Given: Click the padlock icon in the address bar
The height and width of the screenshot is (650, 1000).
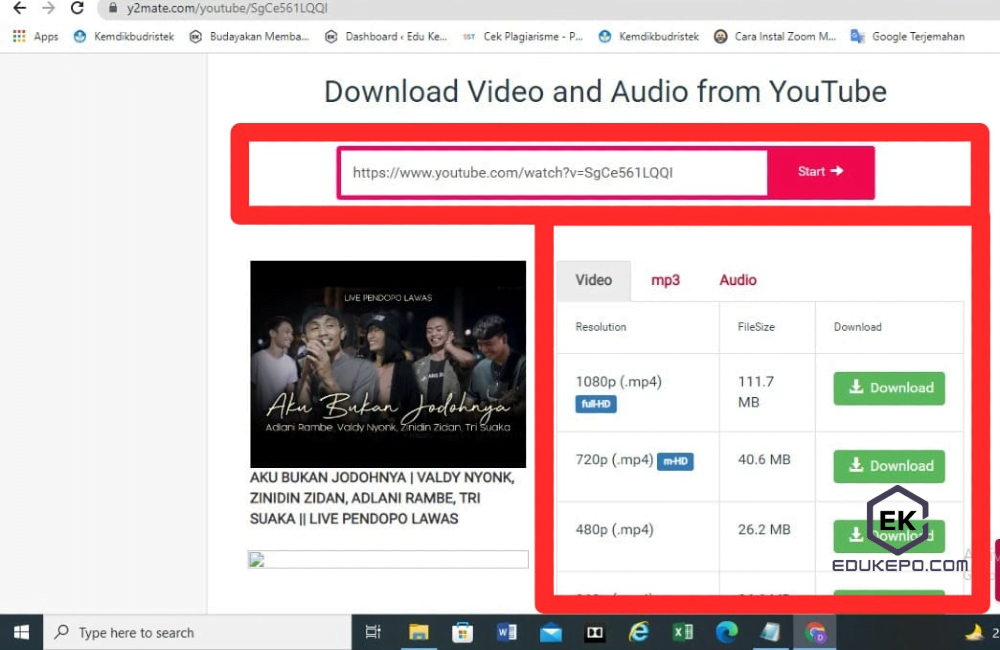Looking at the screenshot, I should pos(113,8).
